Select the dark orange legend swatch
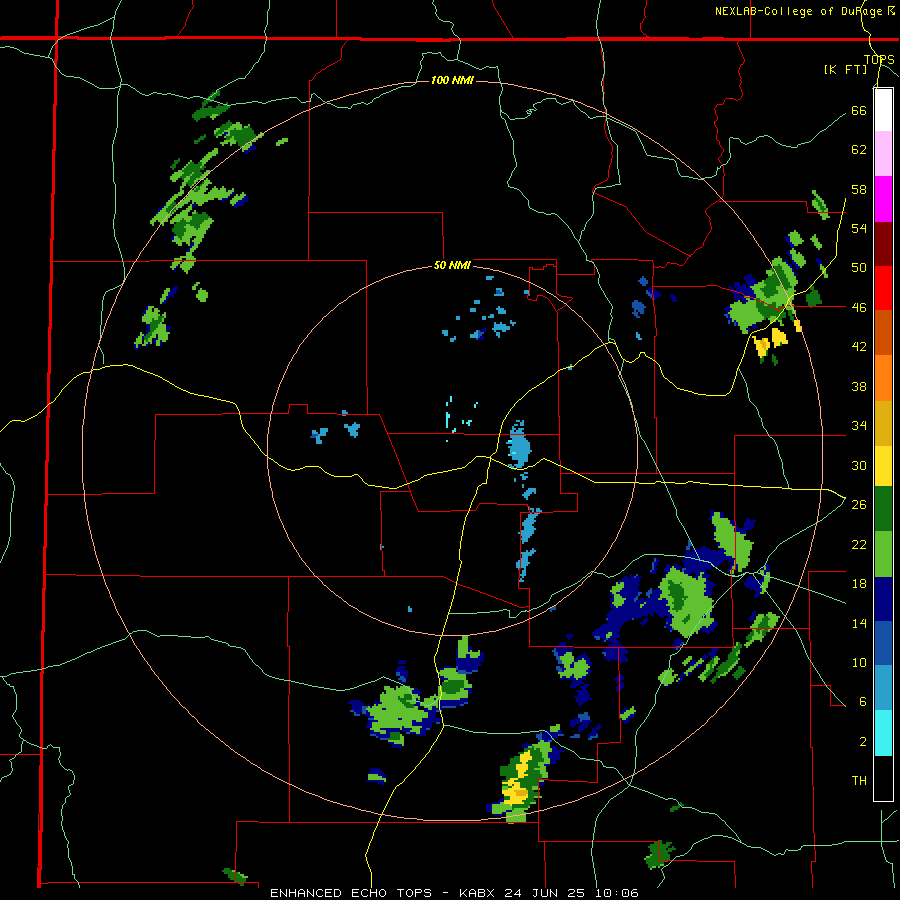900x900 pixels. (x=883, y=332)
